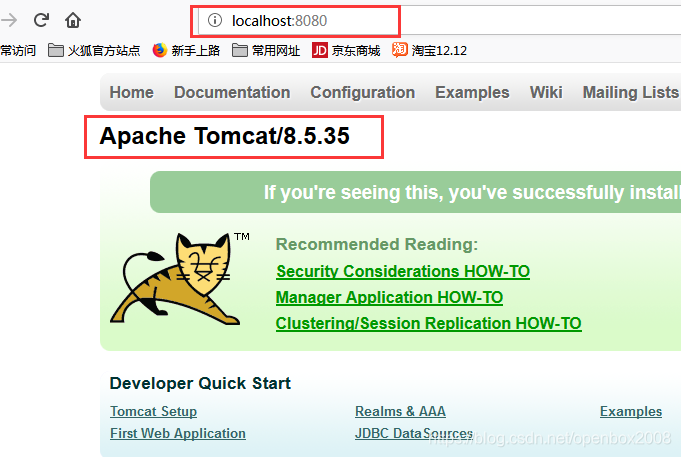Go to browser home page icon
The height and width of the screenshot is (457, 681).
click(x=73, y=20)
